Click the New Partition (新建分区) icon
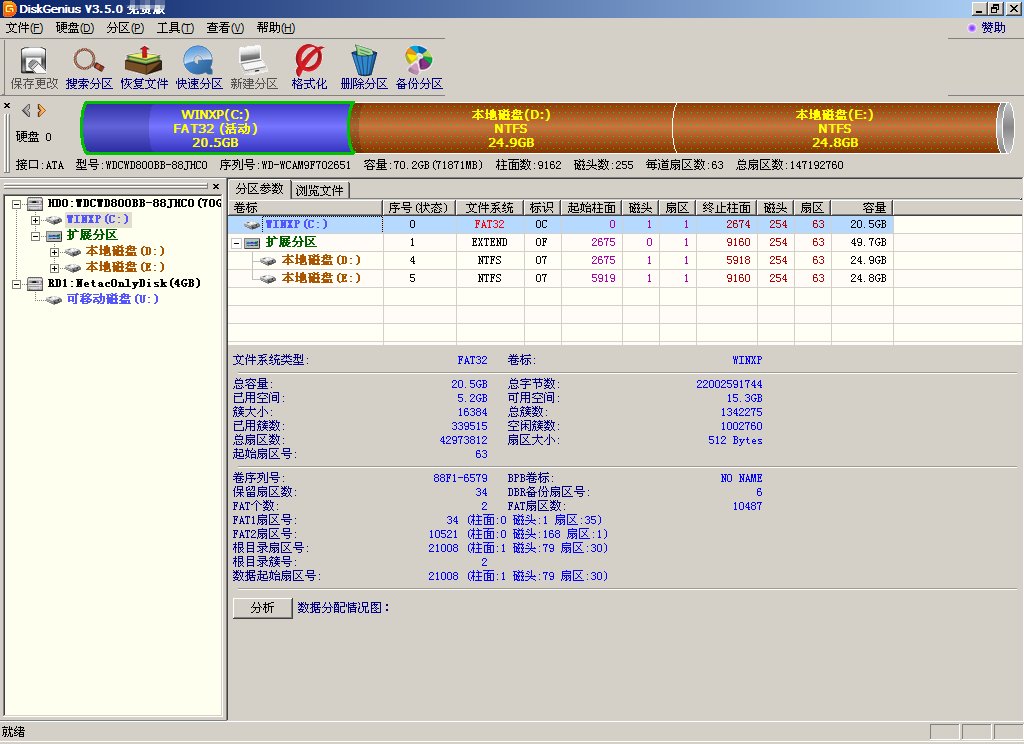Viewport: 1024px width, 744px height. click(254, 68)
